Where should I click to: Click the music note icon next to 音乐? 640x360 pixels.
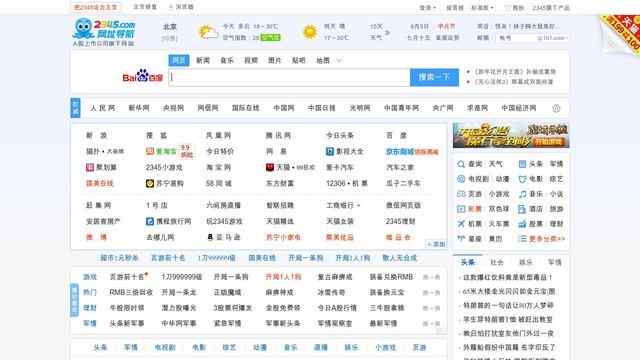(522, 194)
